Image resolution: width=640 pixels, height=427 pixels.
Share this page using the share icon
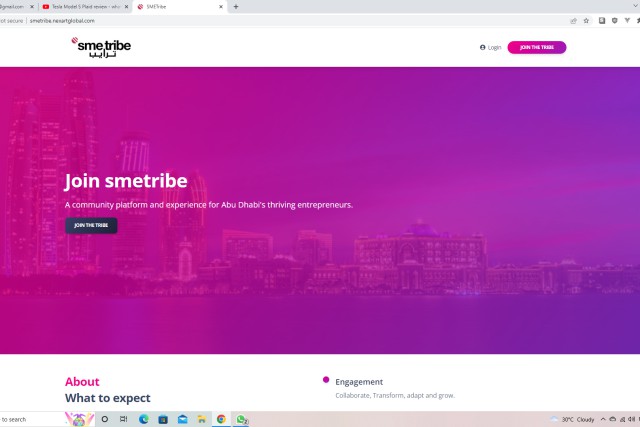point(573,20)
